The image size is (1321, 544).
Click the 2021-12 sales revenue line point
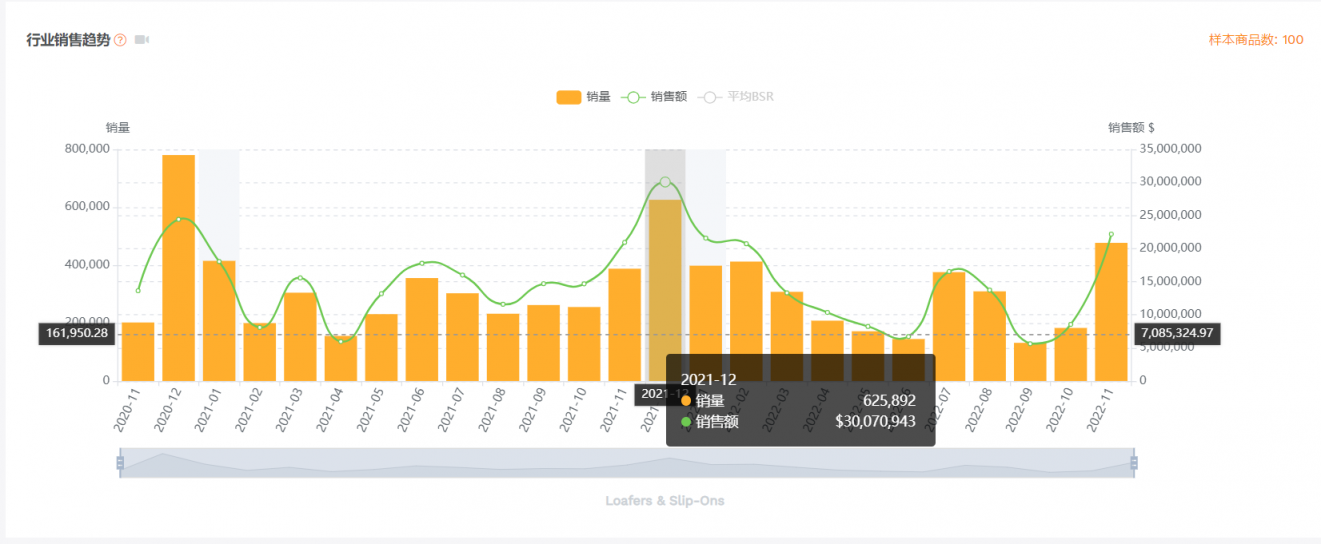[x=665, y=182]
